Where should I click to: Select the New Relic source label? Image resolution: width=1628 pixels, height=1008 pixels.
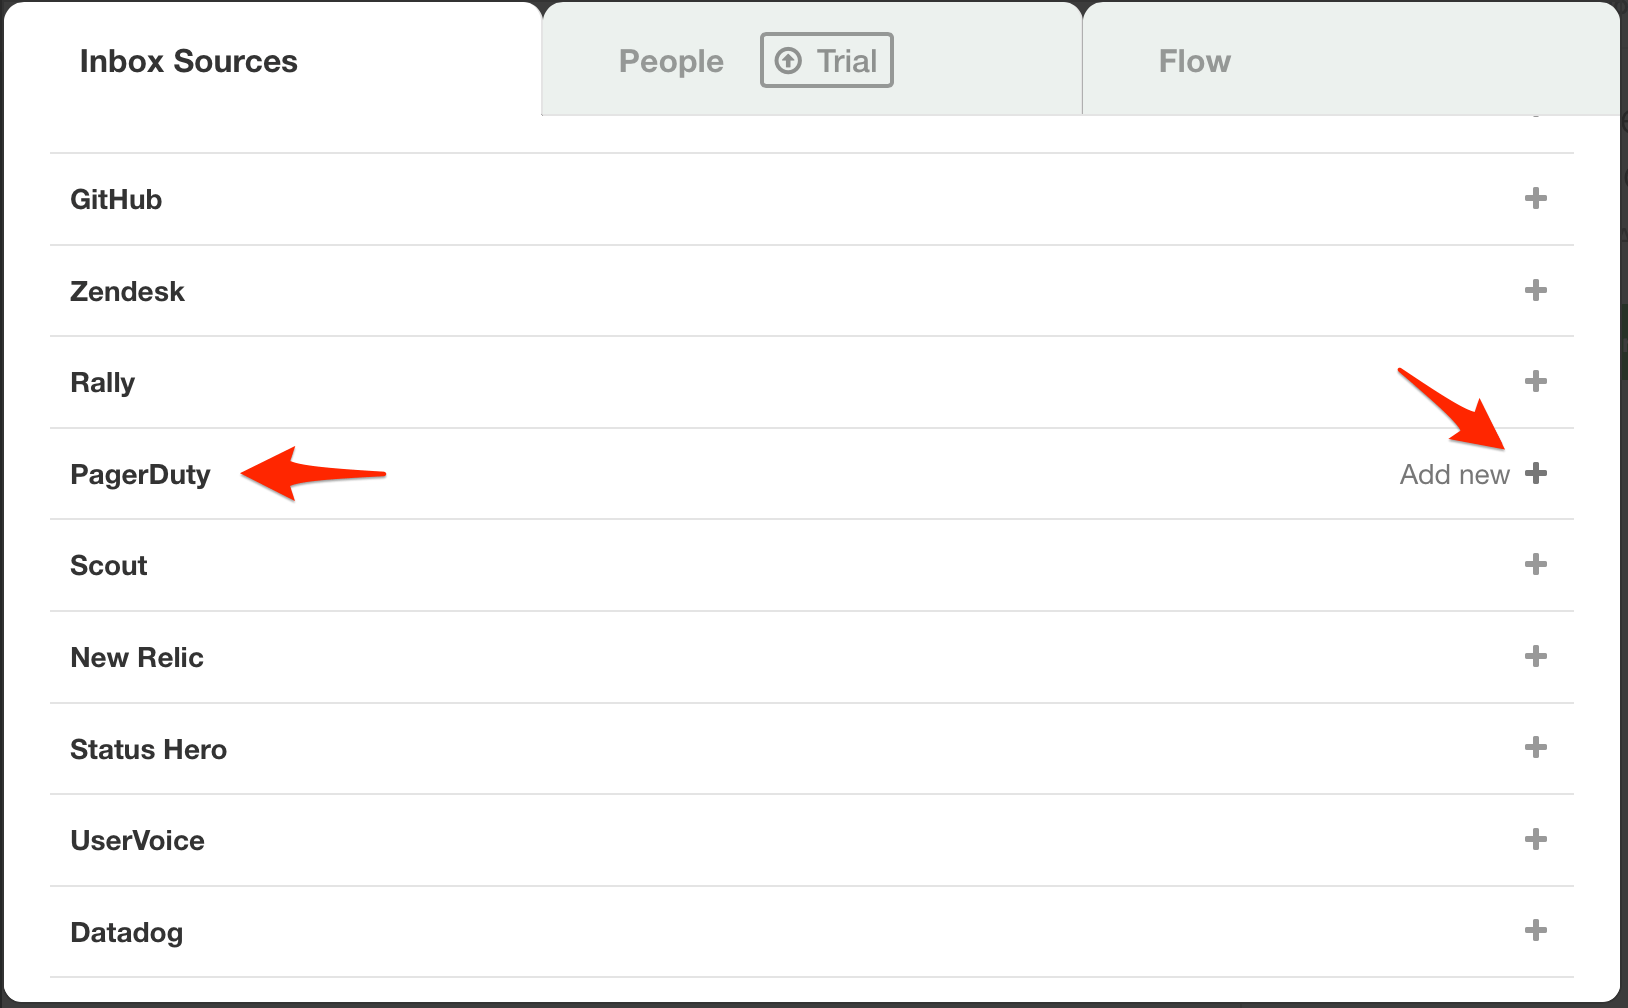coord(137,657)
